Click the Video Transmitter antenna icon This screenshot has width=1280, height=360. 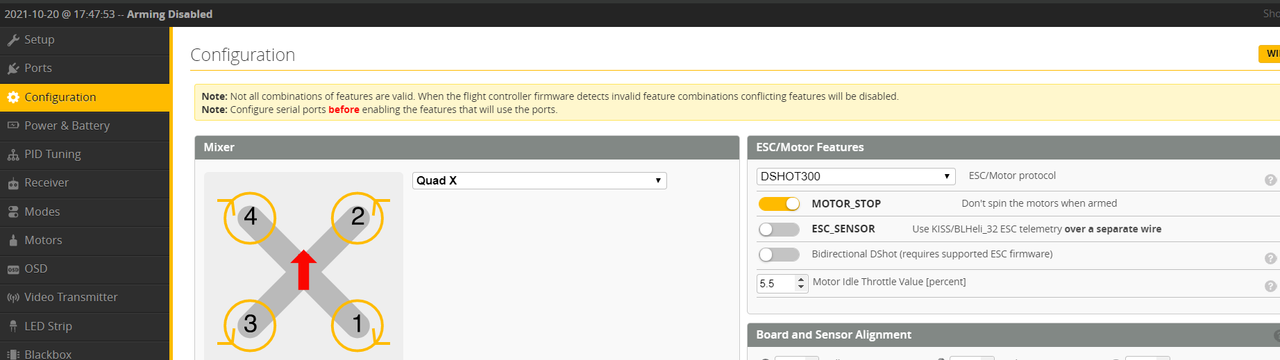coord(13,297)
